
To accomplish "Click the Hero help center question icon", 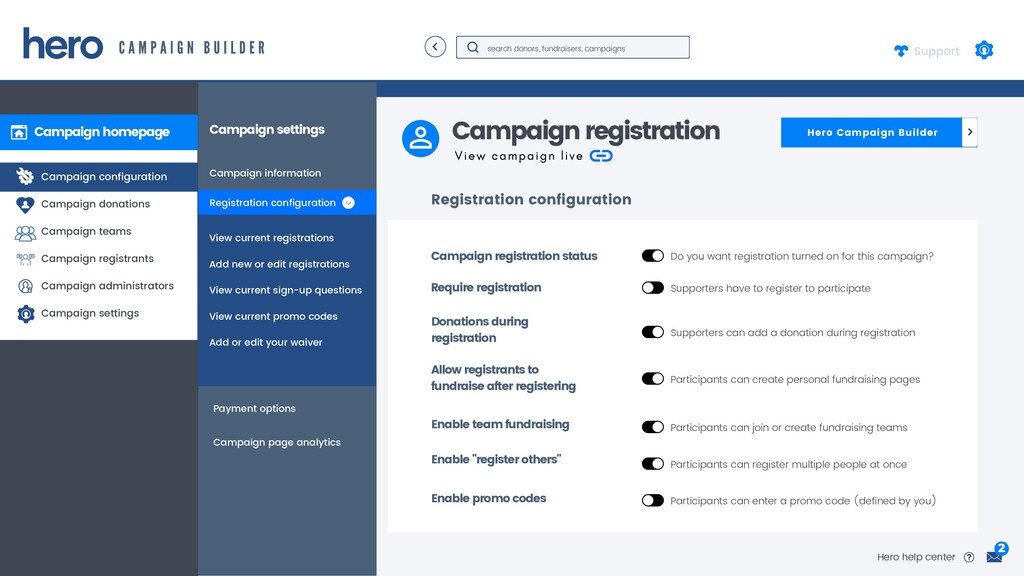I will (x=969, y=557).
